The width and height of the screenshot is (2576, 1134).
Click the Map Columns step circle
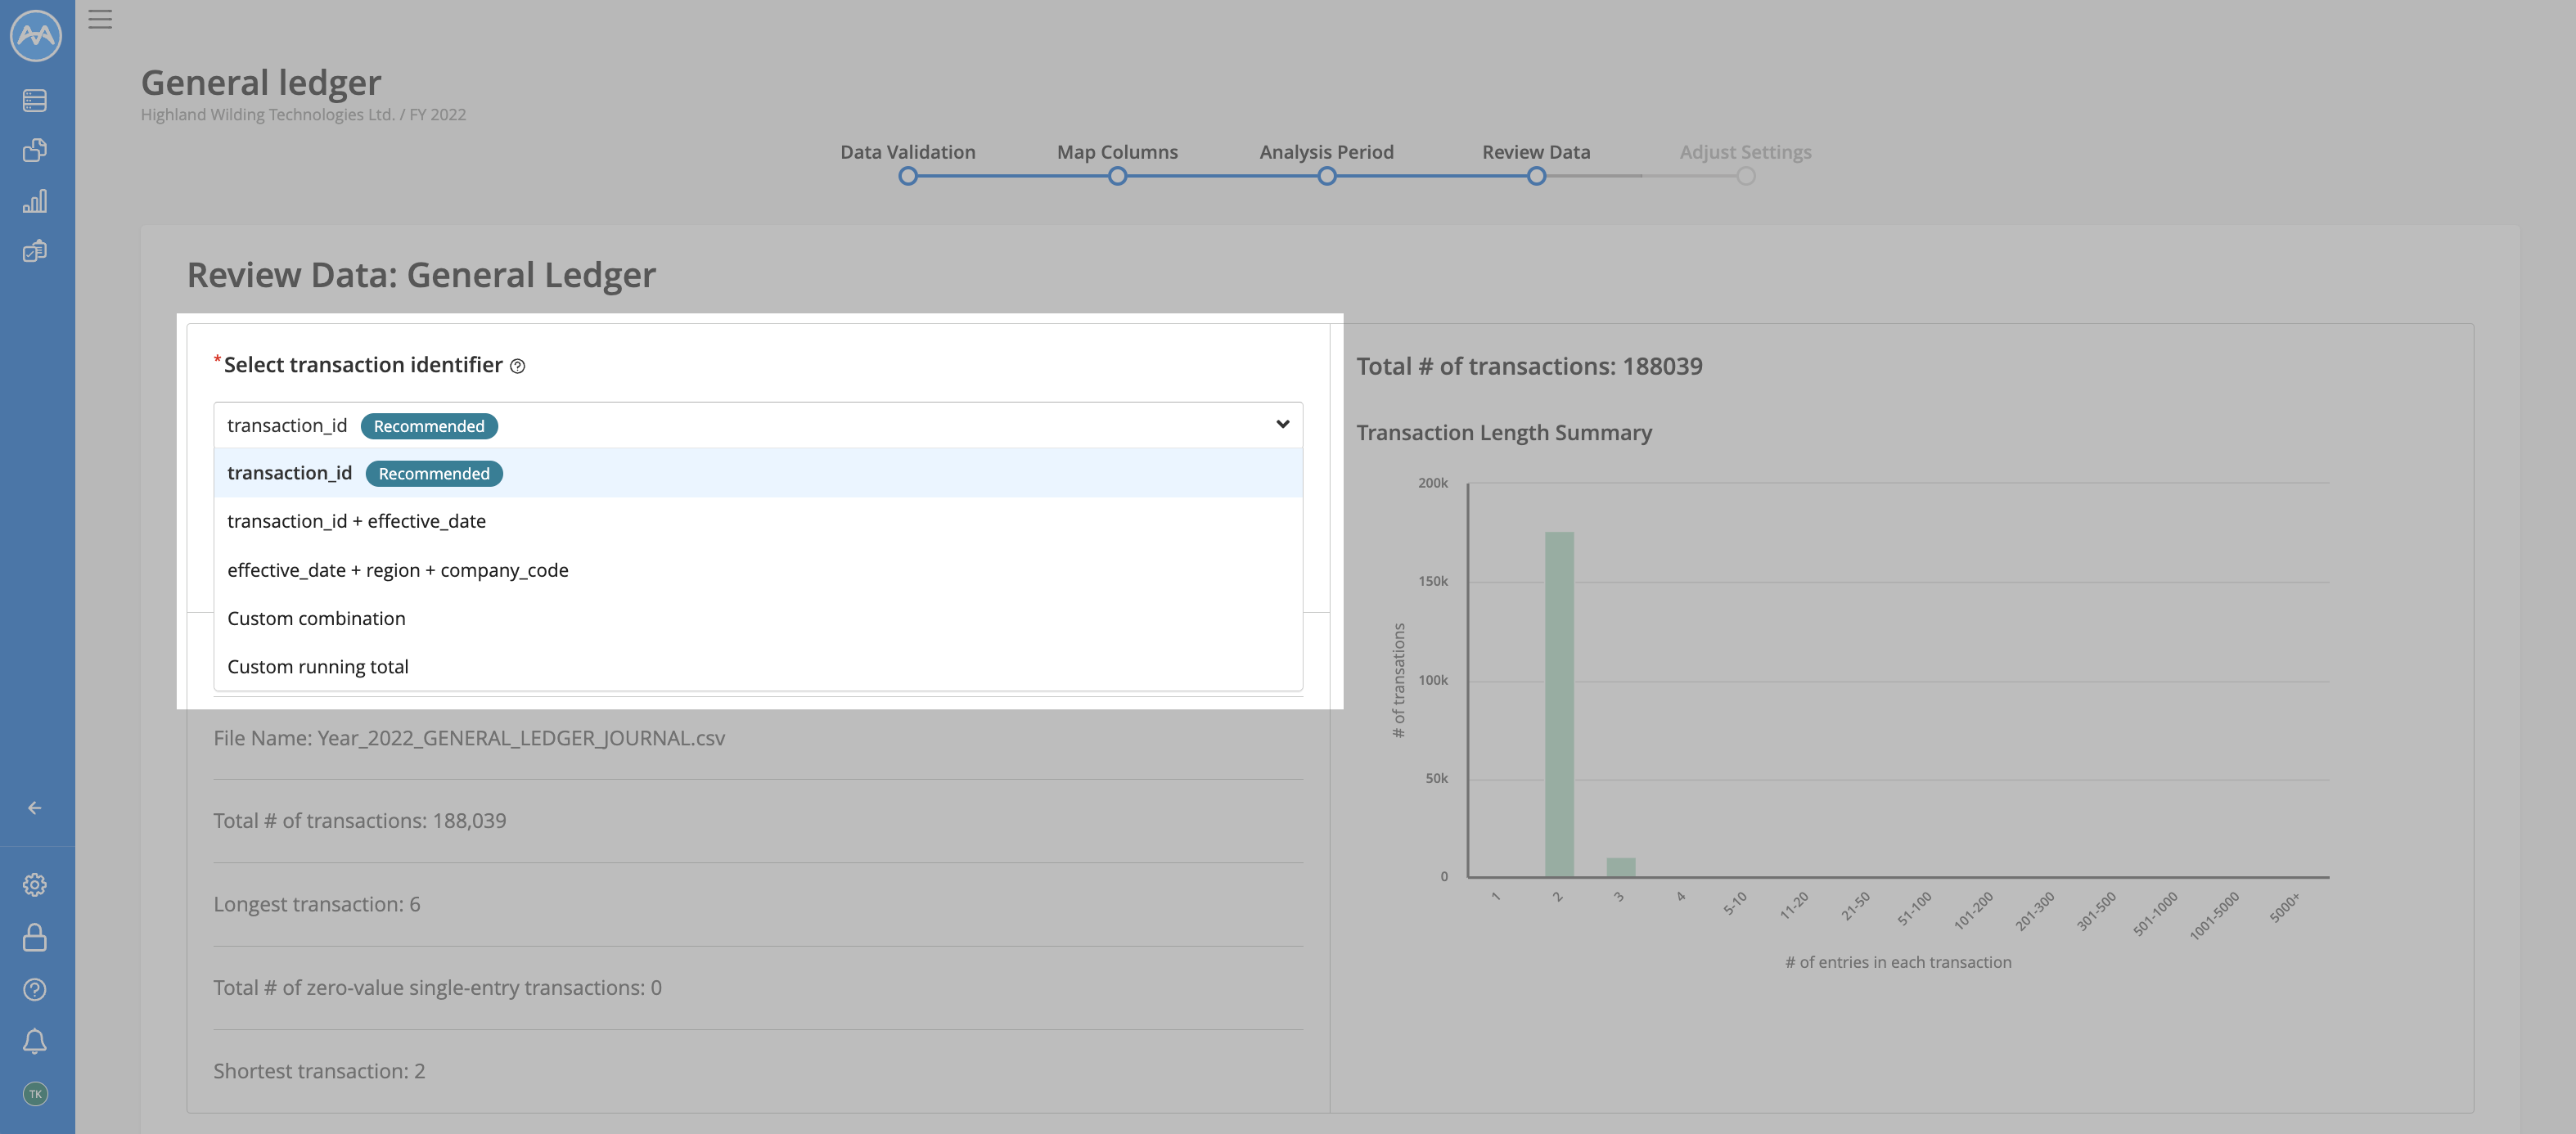(x=1117, y=176)
